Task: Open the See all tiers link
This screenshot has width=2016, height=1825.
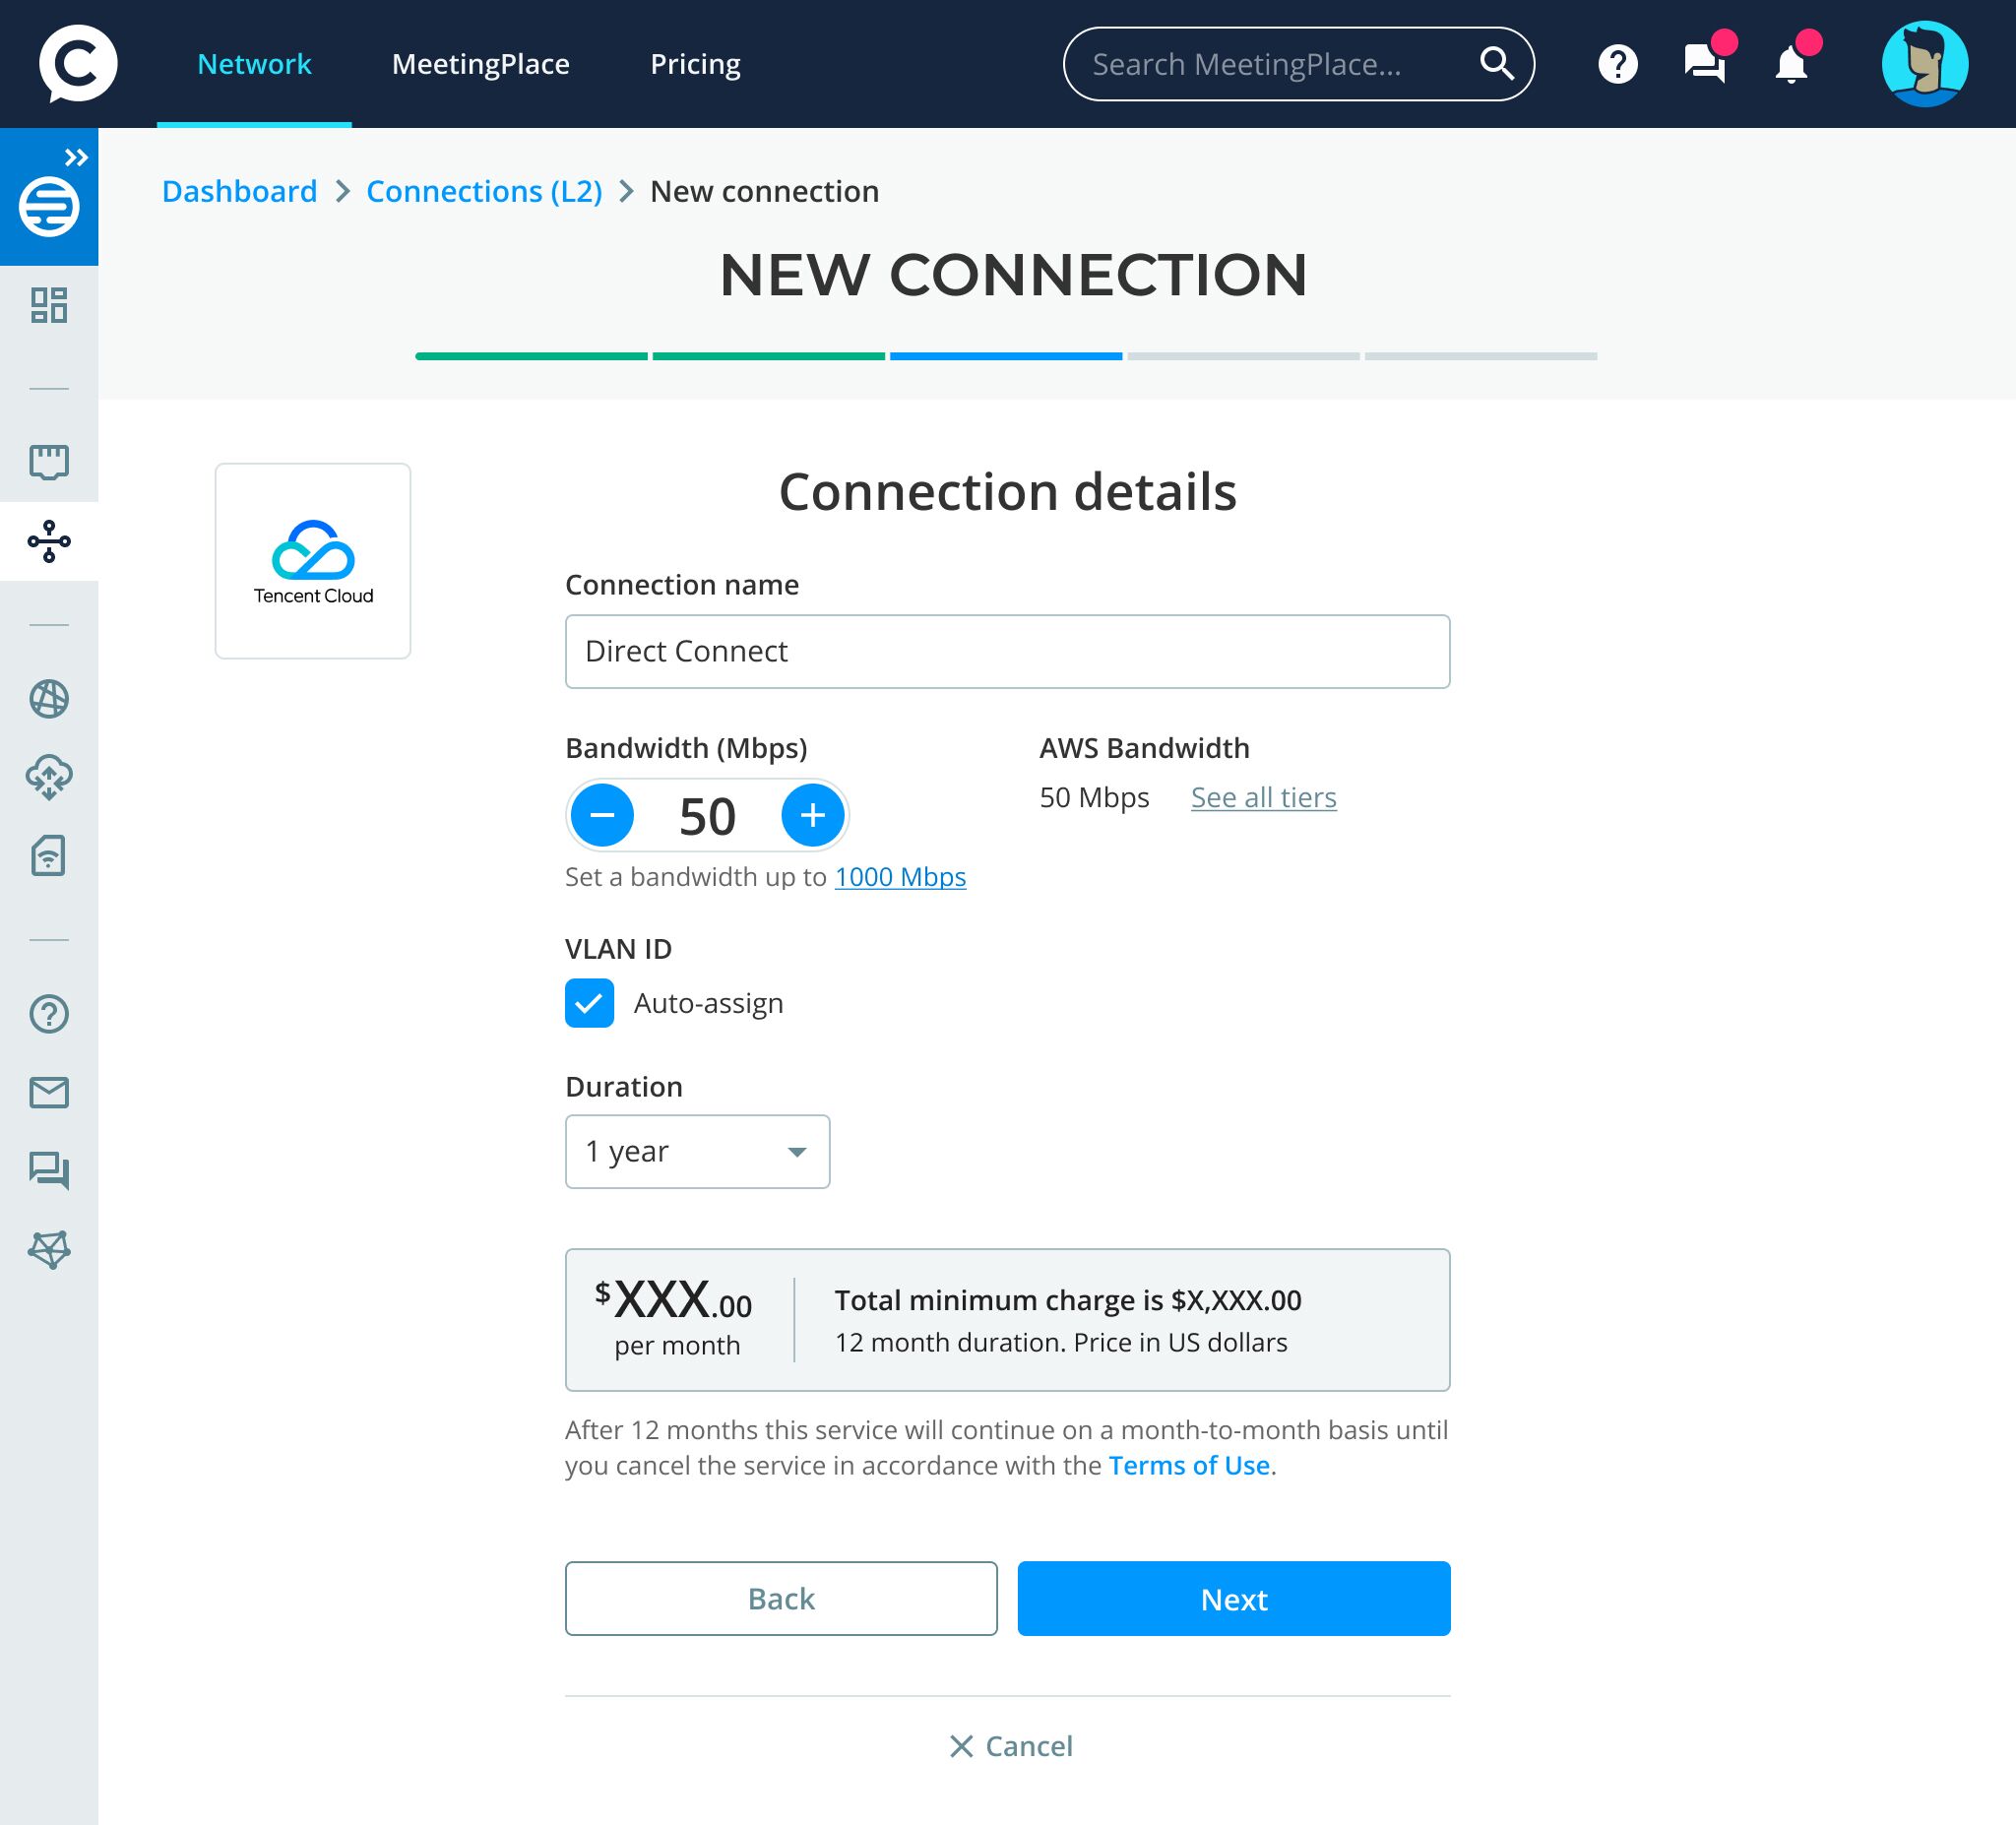Action: [1263, 797]
